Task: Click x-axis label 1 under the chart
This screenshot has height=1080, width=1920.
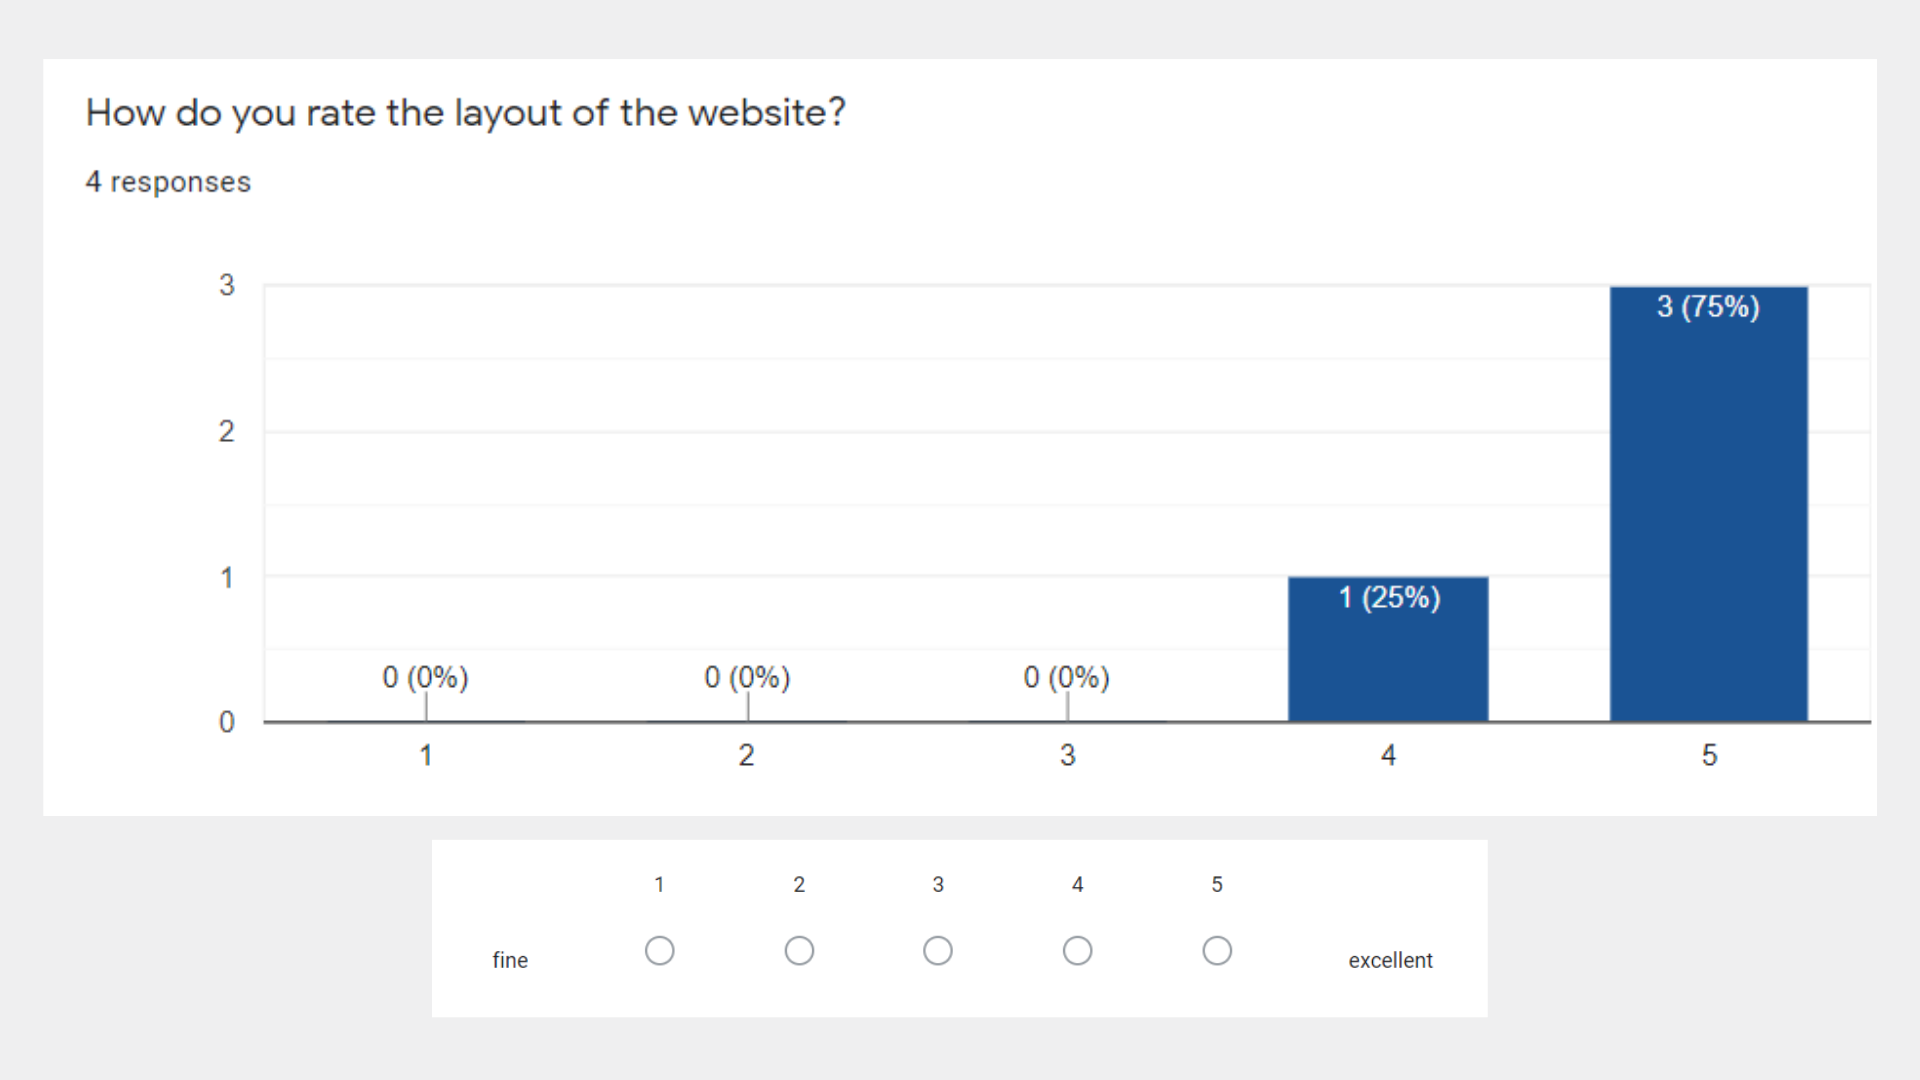Action: [426, 755]
